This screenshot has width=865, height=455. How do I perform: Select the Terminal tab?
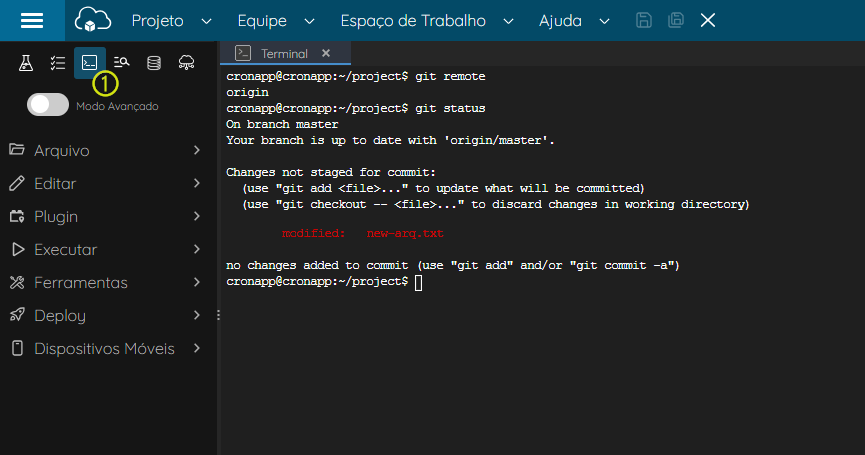285,53
